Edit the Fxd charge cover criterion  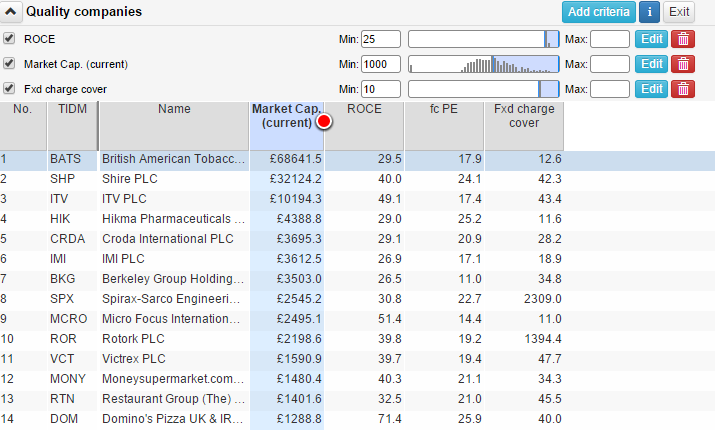[651, 89]
